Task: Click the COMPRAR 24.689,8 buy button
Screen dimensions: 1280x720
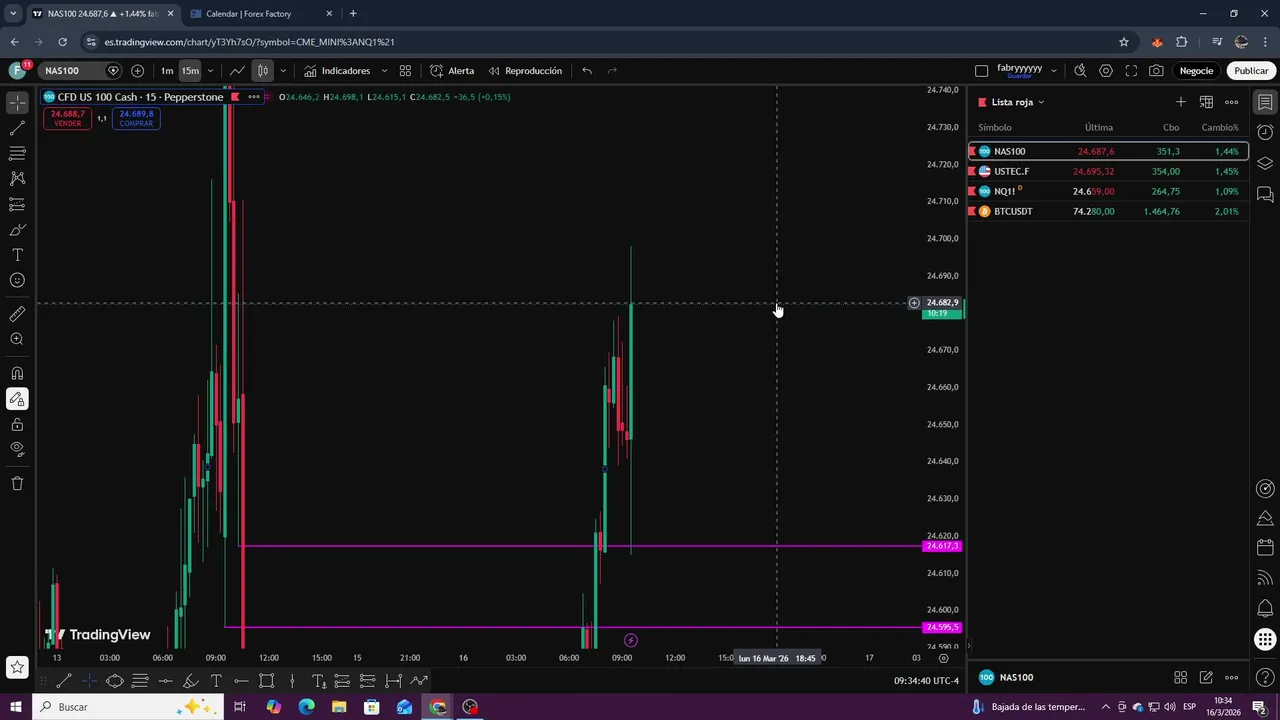Action: click(136, 118)
